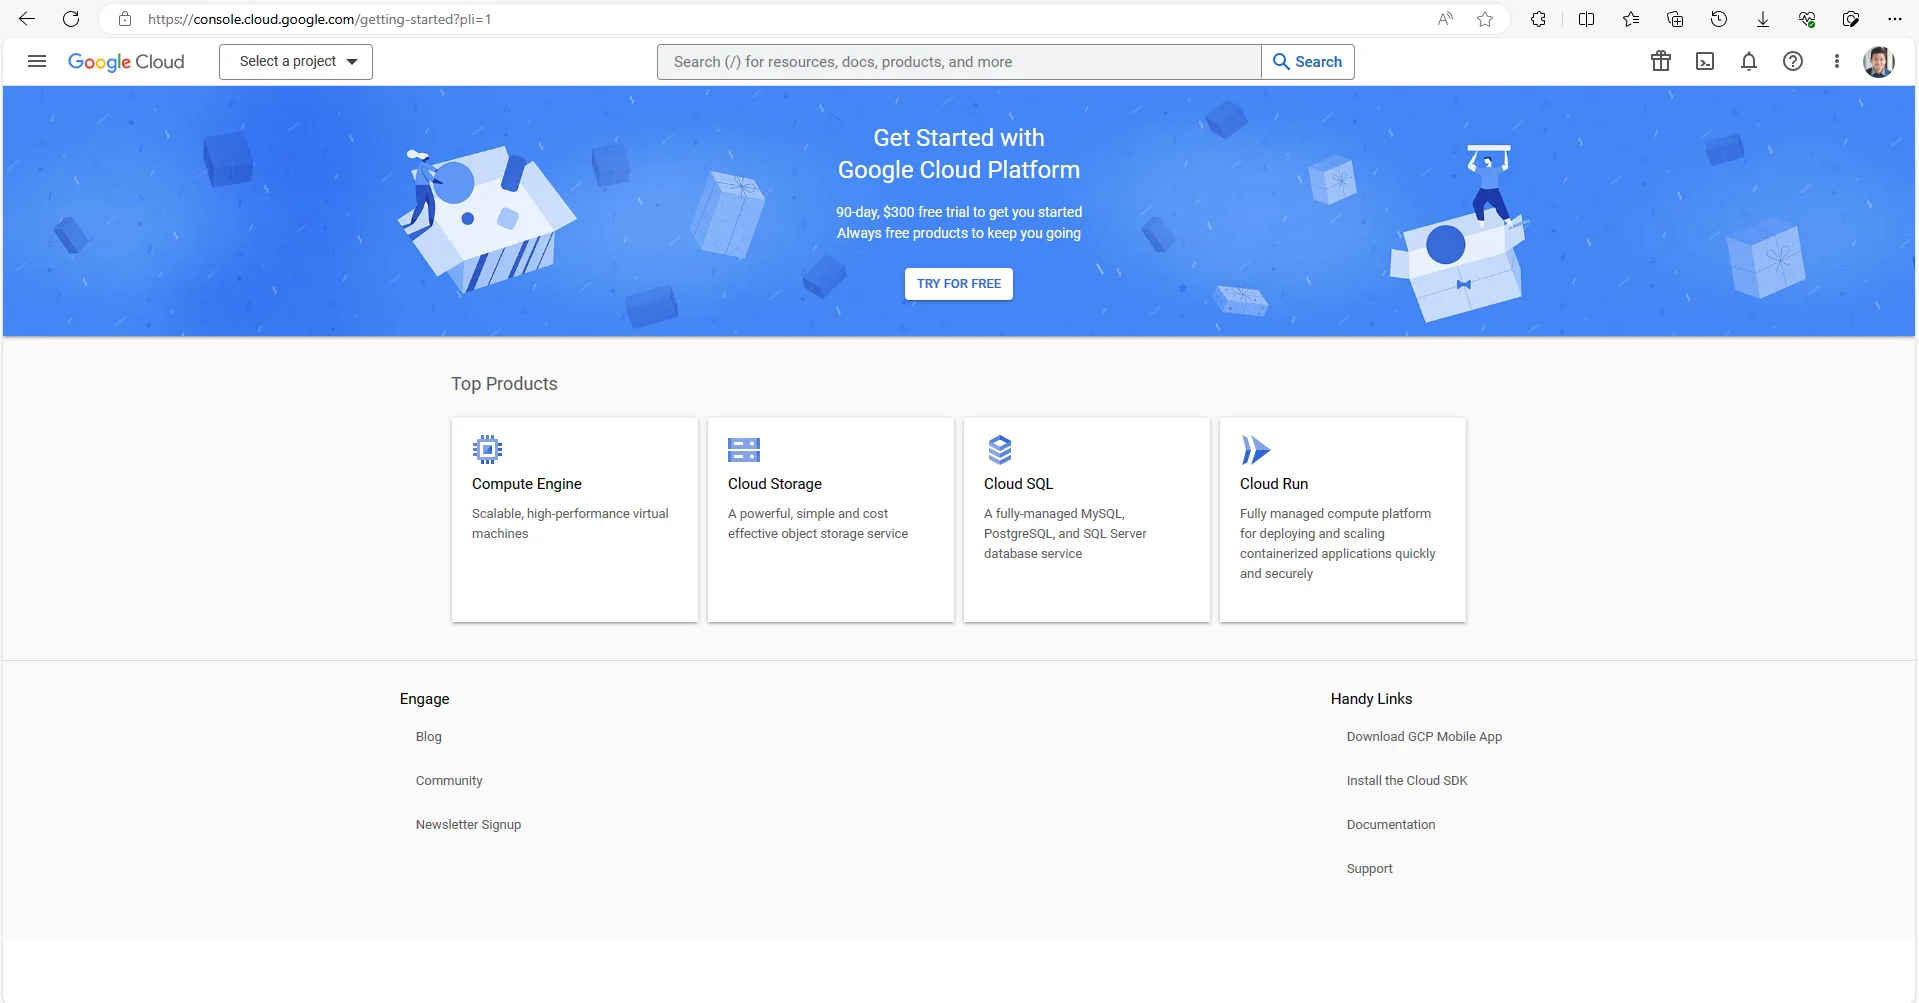This screenshot has height=1003, width=1919.
Task: Open browser downloads arrow icon
Action: click(1763, 19)
